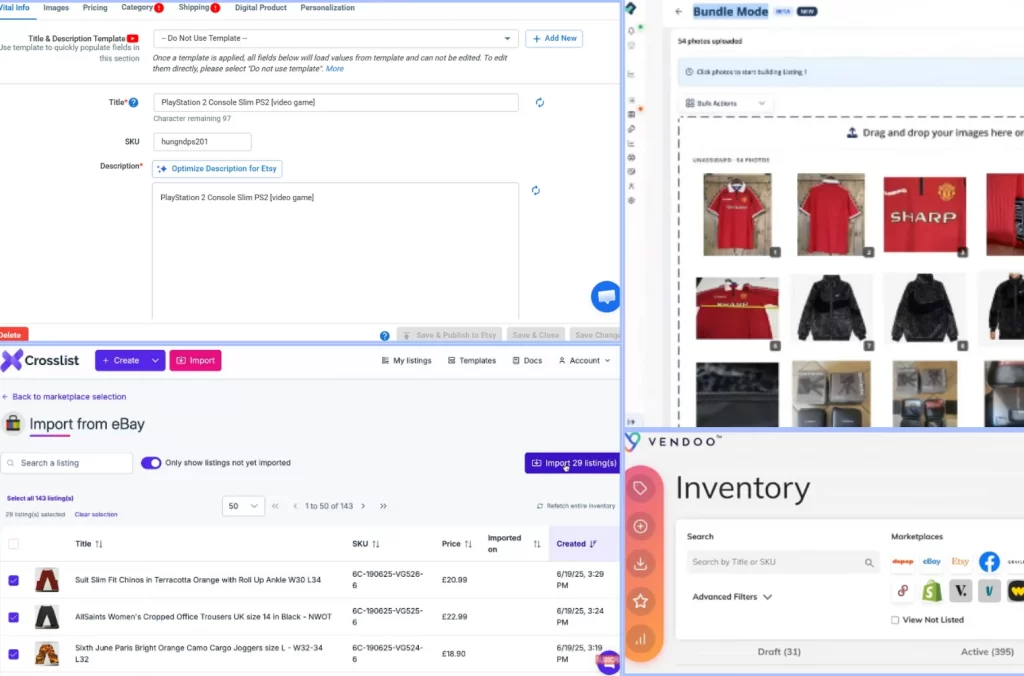Image resolution: width=1024 pixels, height=676 pixels.
Task: Select the SHARP logo jersey close-up thumbnail
Action: pyautogui.click(x=925, y=215)
